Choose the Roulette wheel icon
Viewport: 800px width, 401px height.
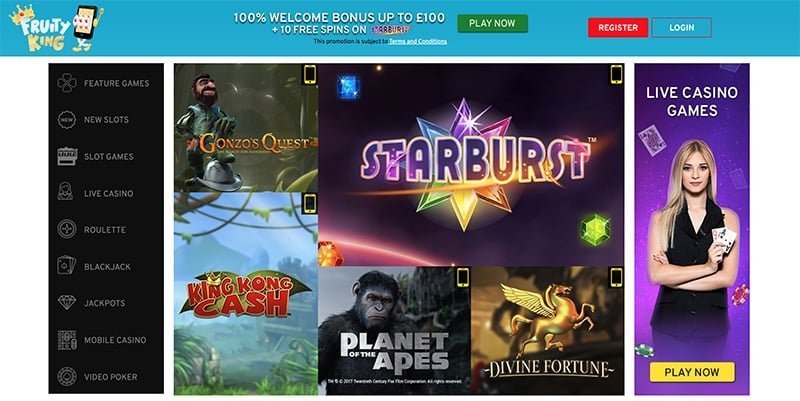point(67,229)
